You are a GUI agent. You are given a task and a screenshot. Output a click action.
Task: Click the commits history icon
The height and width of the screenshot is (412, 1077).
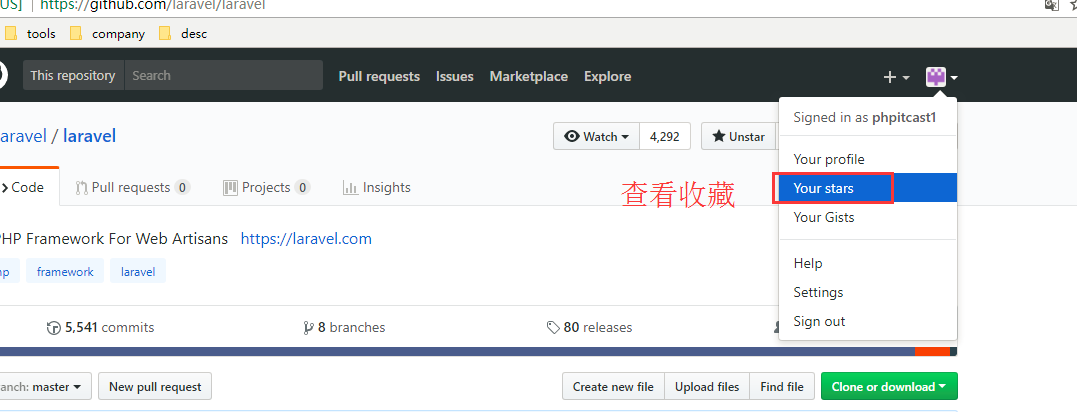[x=54, y=328]
